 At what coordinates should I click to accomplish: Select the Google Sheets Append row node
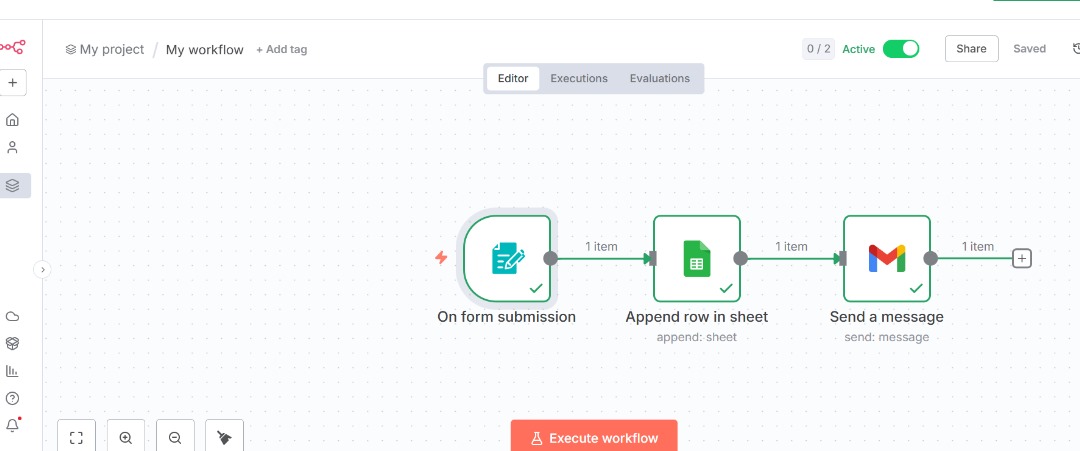(697, 258)
